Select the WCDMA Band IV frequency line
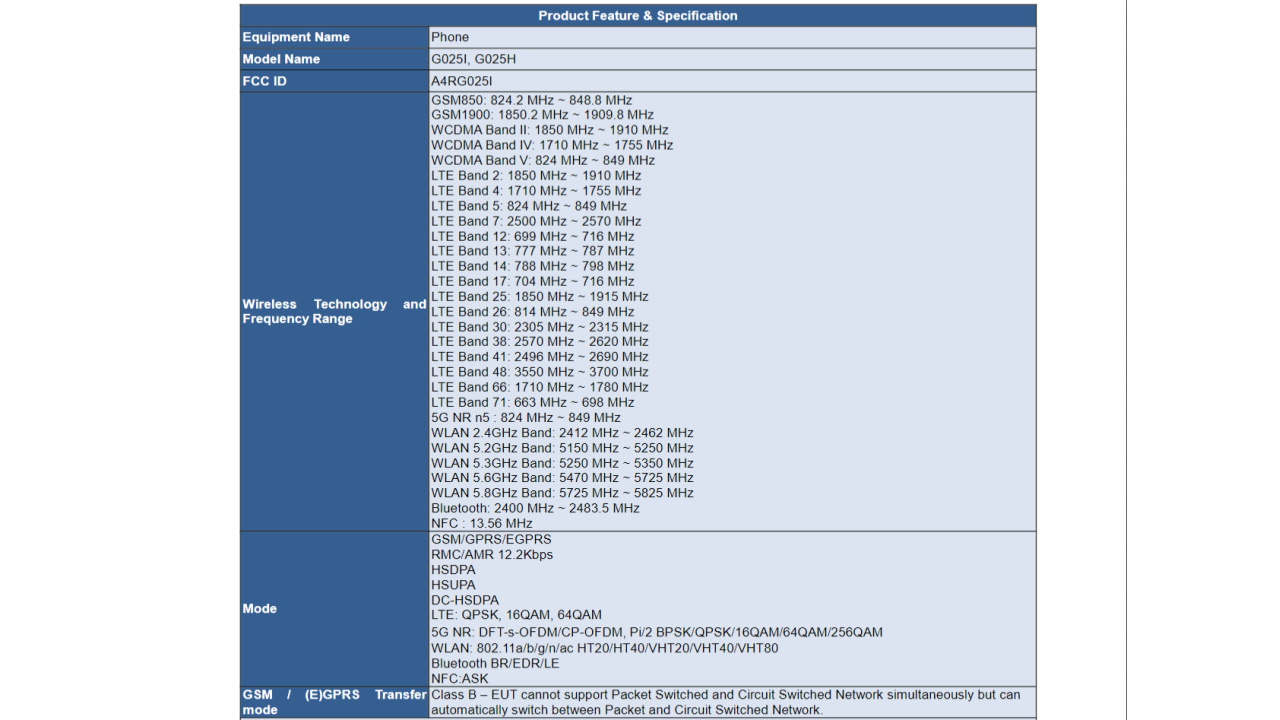Screen dimensions: 1280x720 552,145
